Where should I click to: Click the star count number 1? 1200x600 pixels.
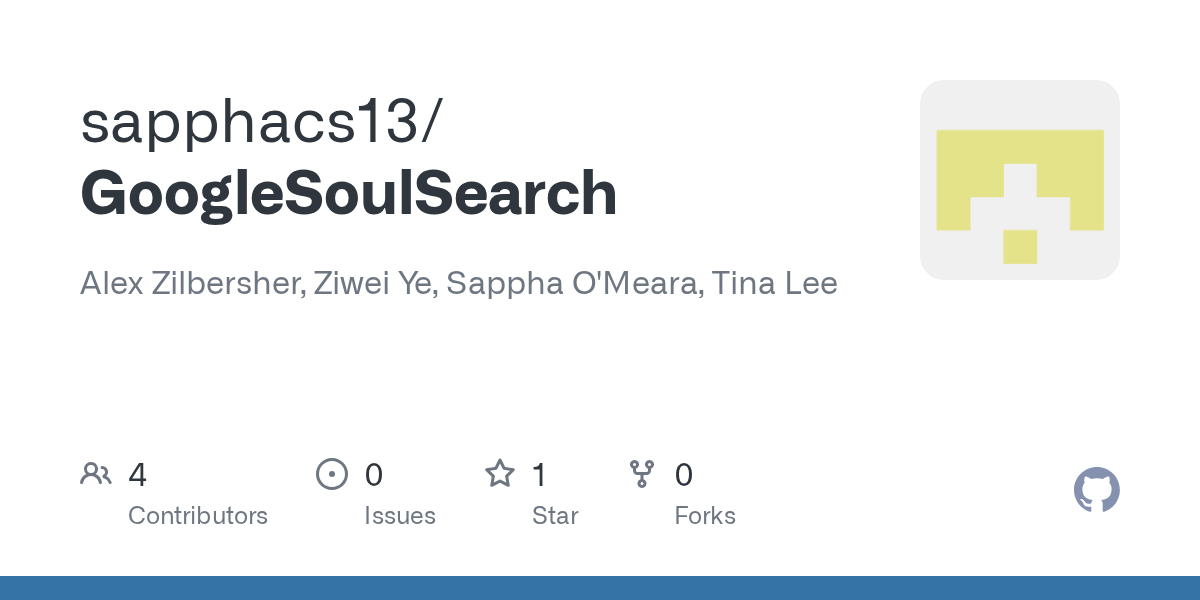(x=539, y=475)
